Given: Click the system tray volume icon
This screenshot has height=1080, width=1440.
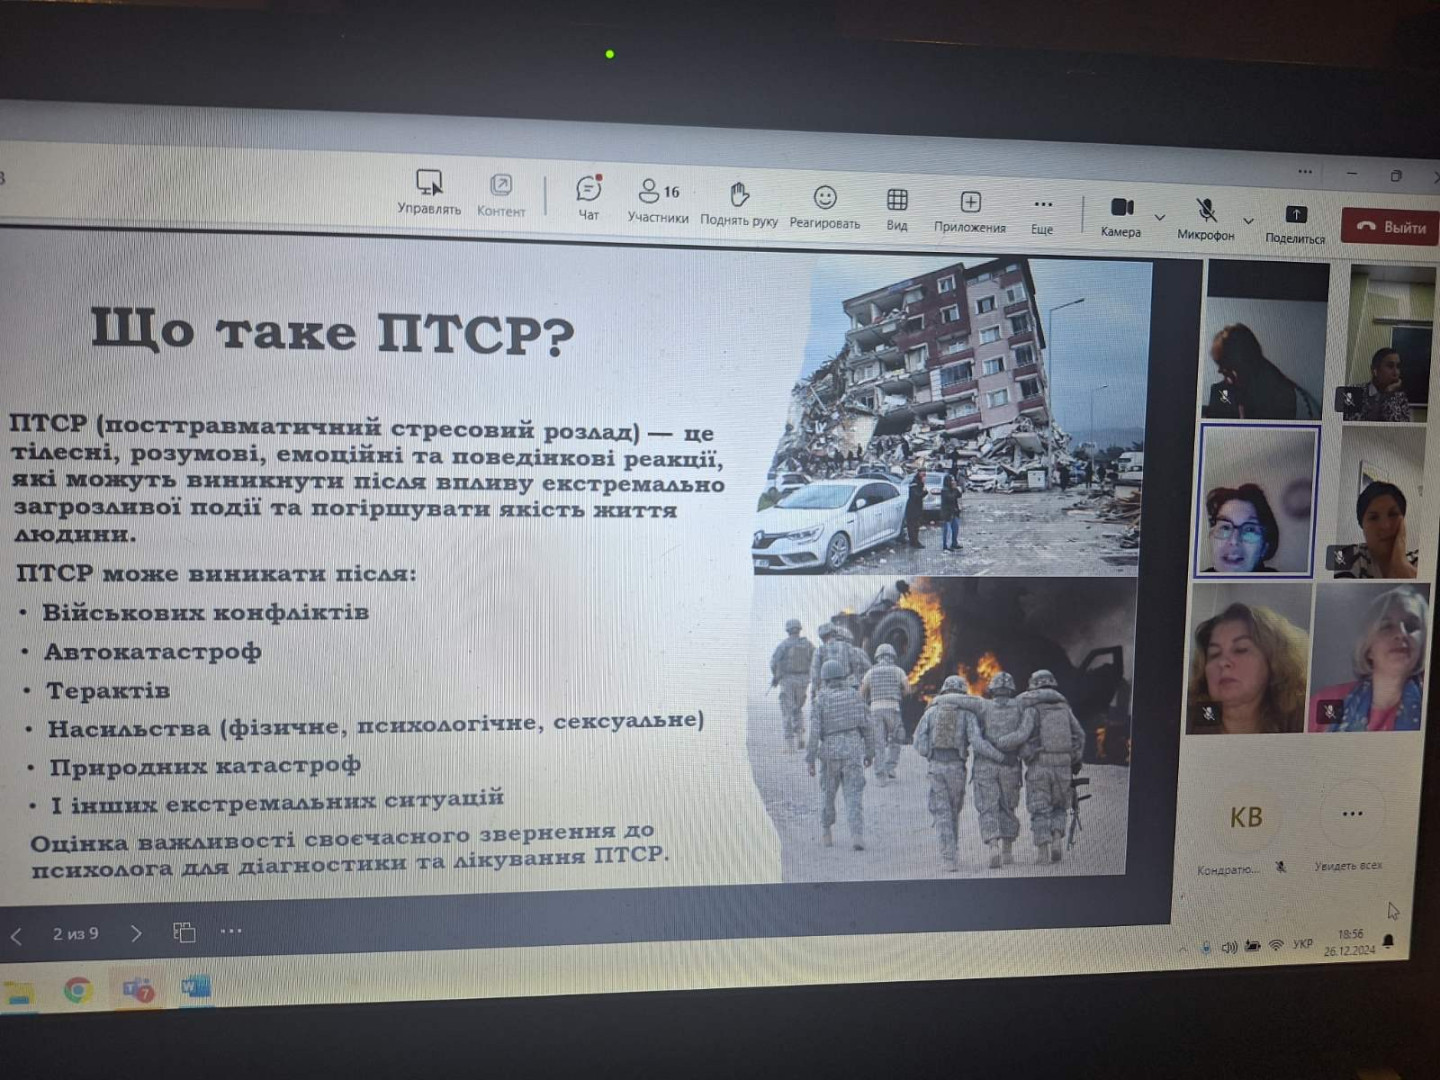Looking at the screenshot, I should click(1229, 947).
